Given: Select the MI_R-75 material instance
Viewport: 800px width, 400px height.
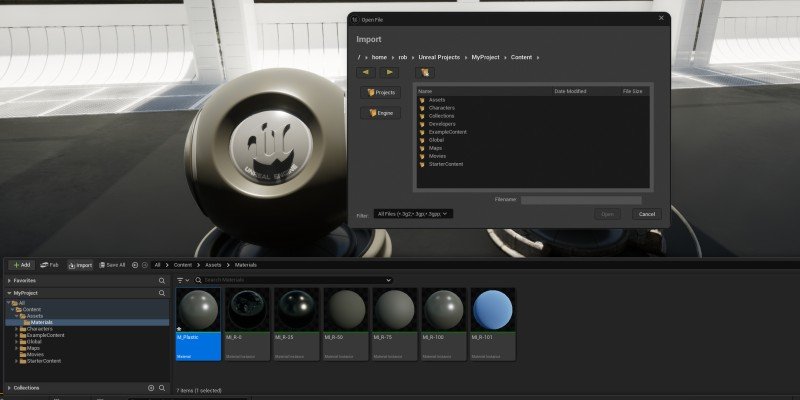Looking at the screenshot, I should point(394,324).
